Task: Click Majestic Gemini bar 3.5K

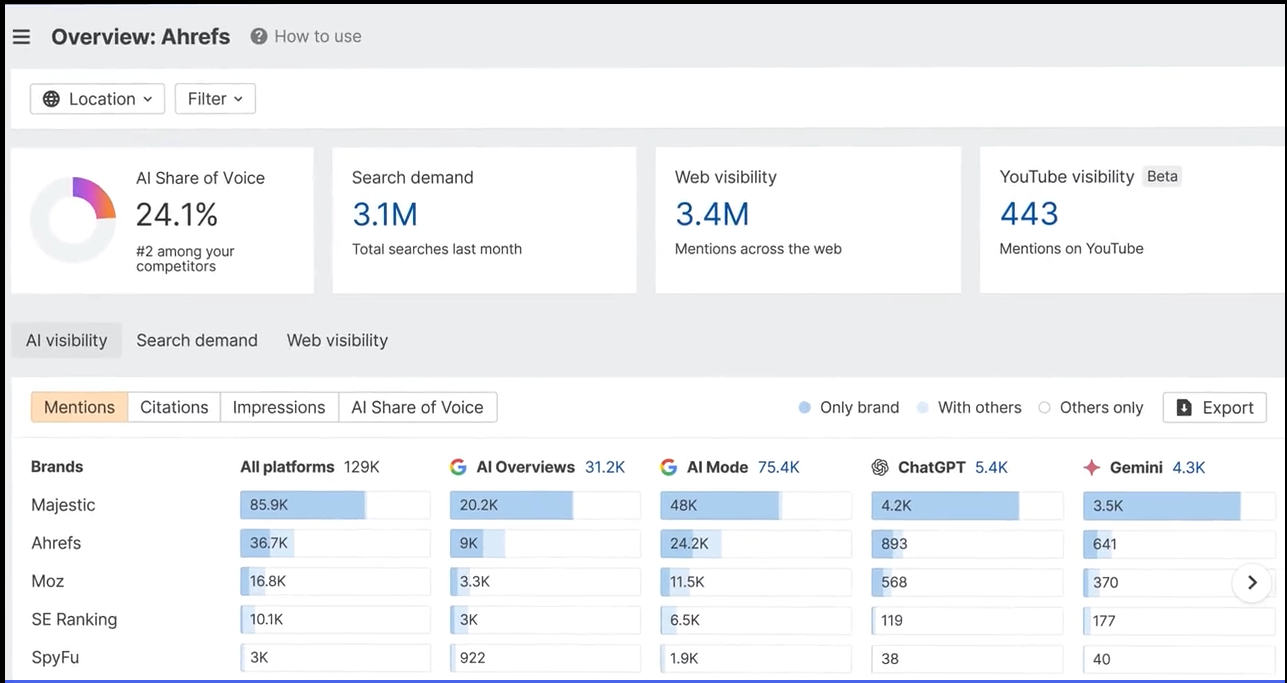Action: (1178, 505)
